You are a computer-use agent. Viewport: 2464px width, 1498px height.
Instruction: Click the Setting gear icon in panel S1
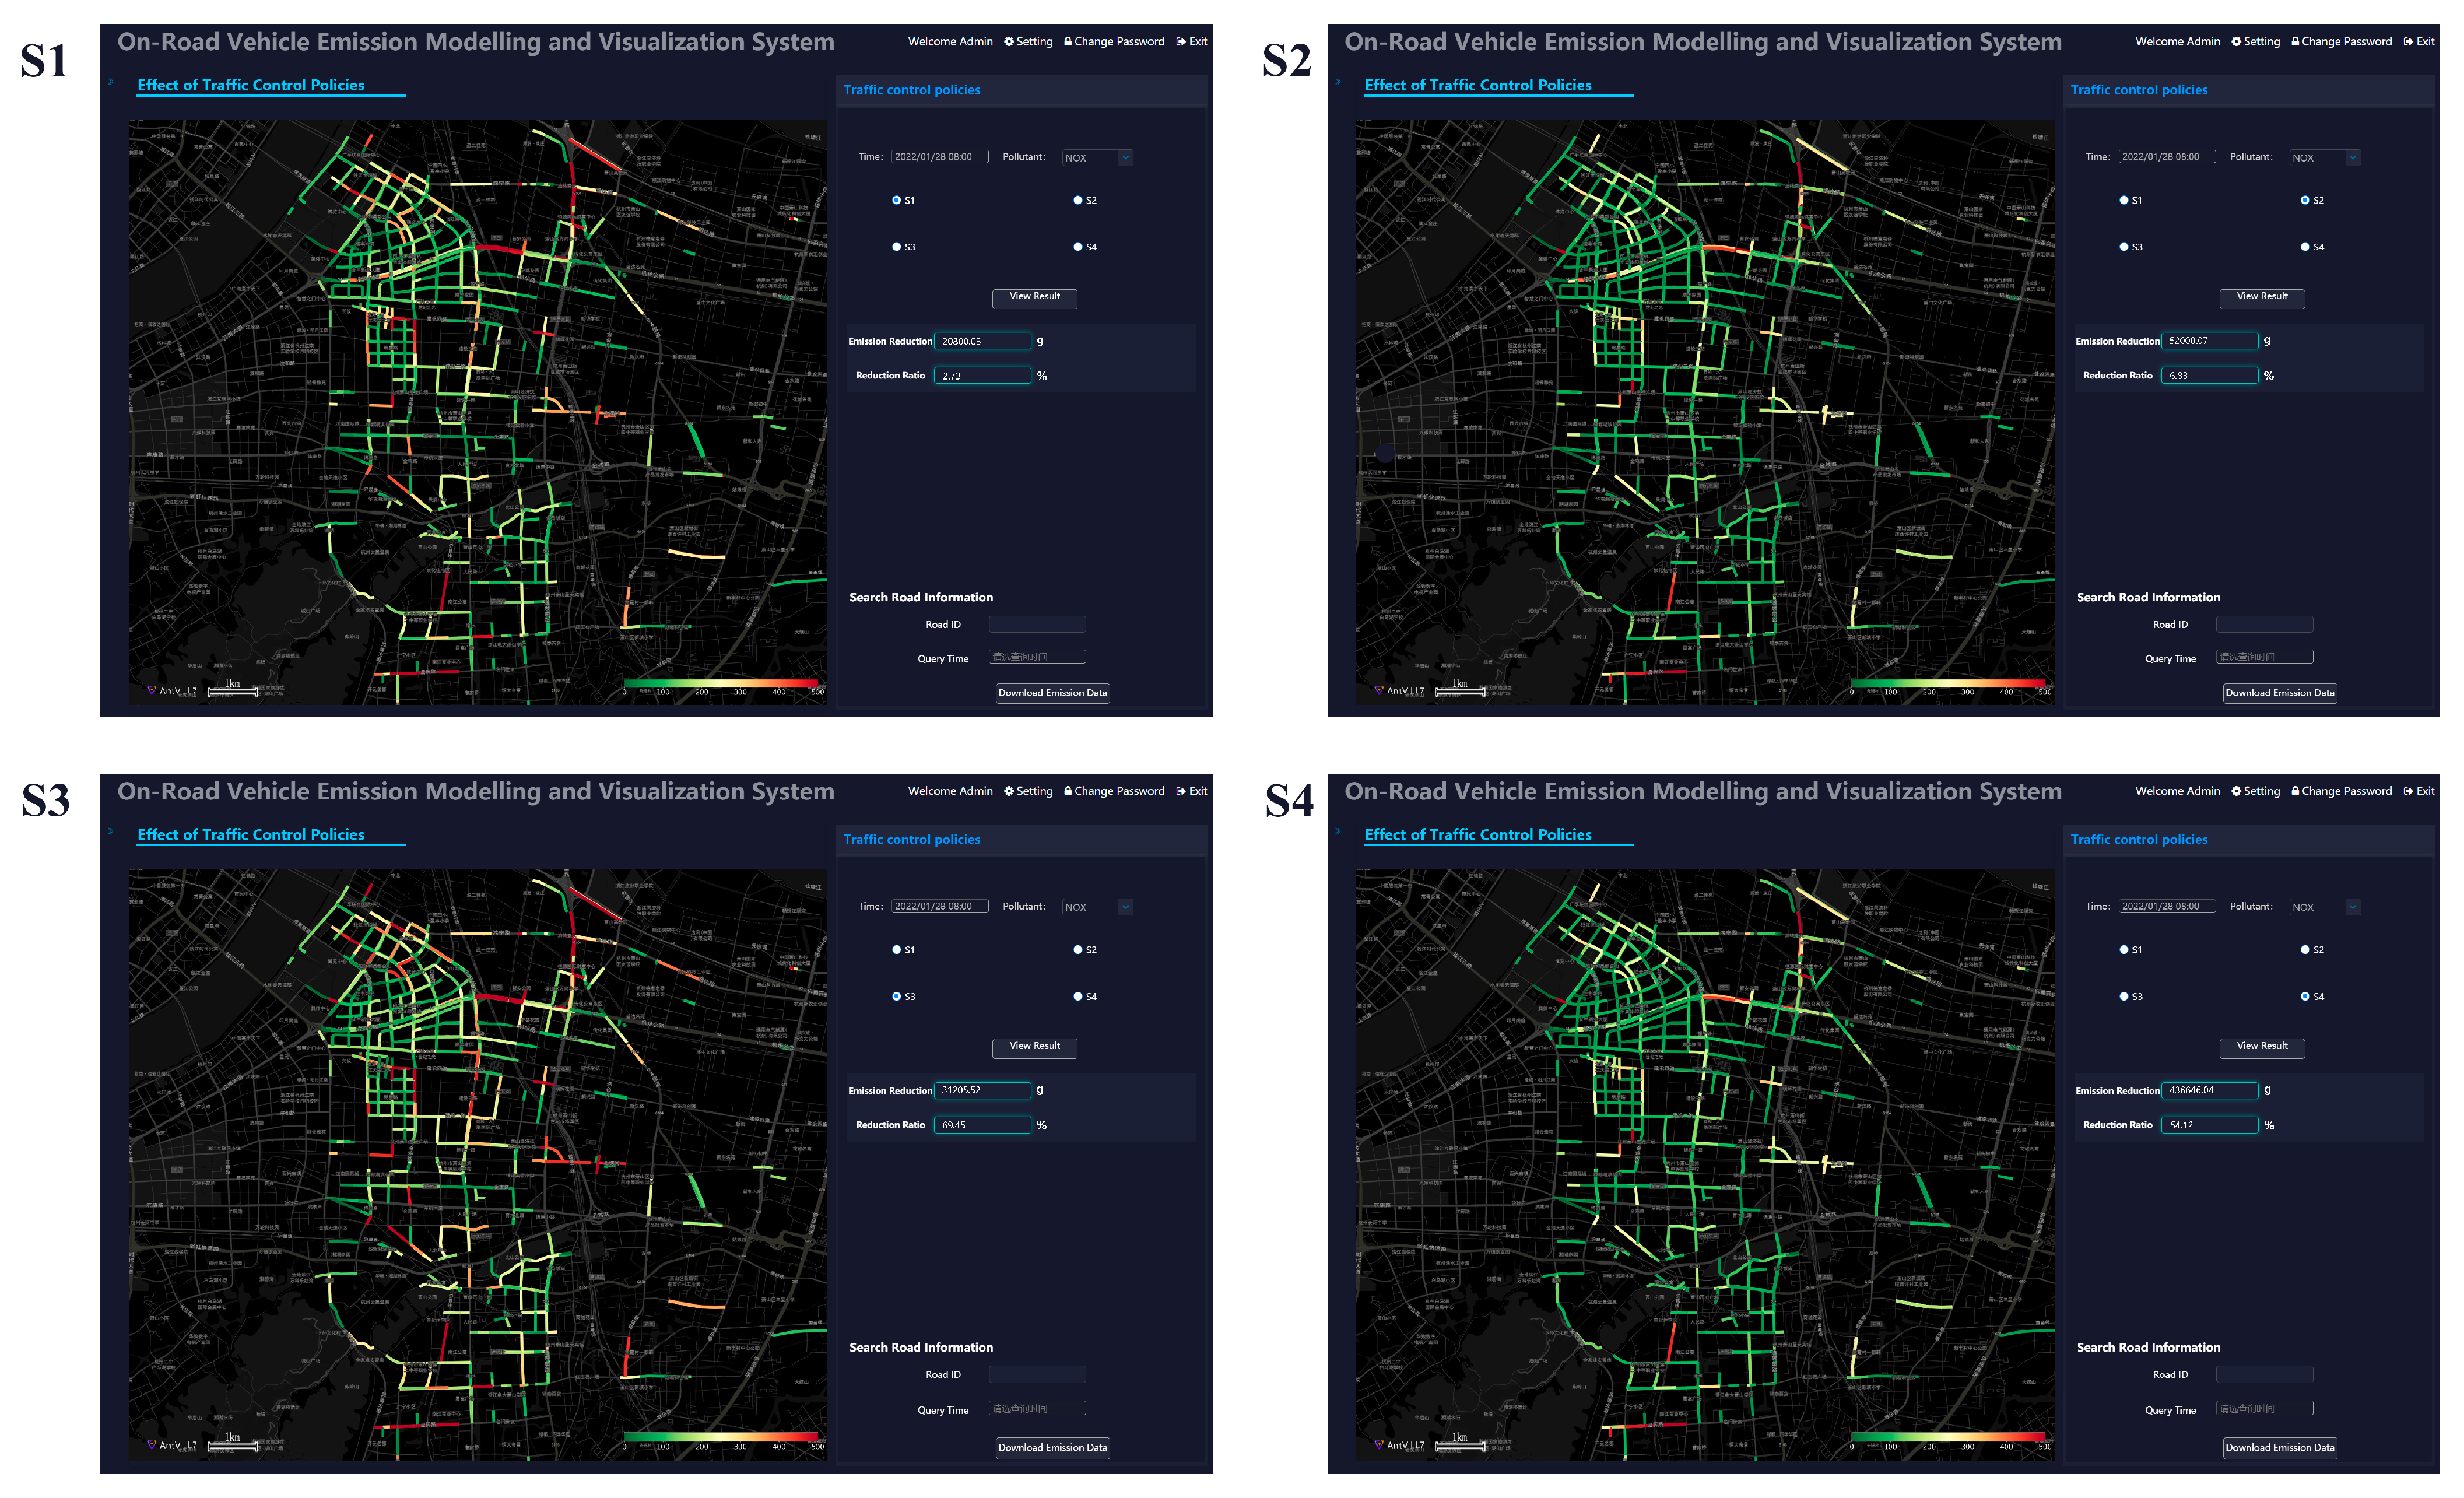(x=1009, y=42)
